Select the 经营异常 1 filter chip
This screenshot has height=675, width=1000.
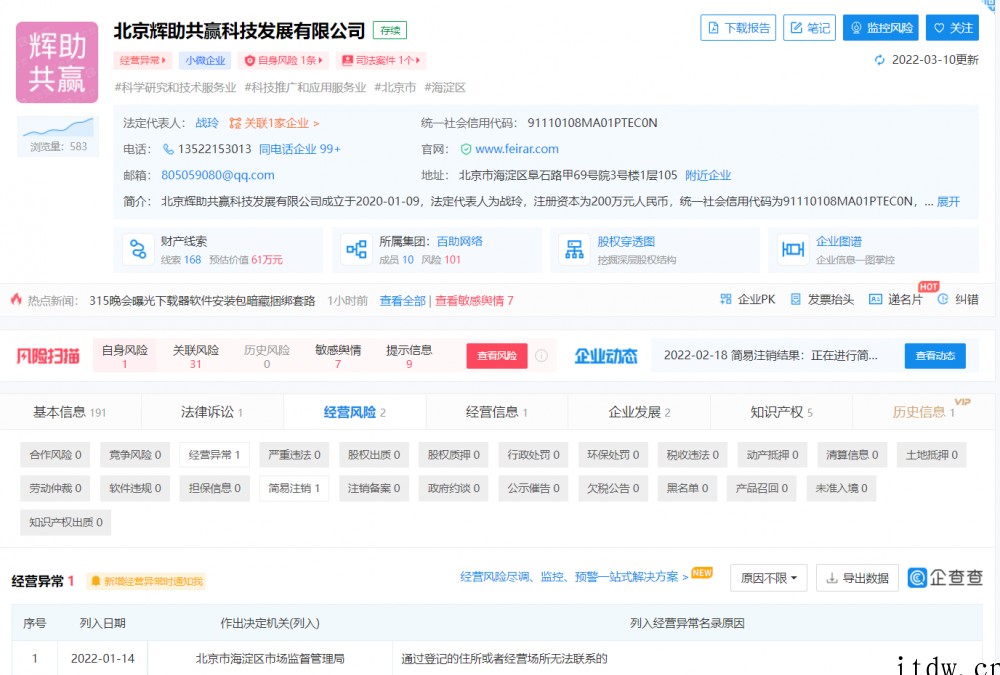point(214,455)
